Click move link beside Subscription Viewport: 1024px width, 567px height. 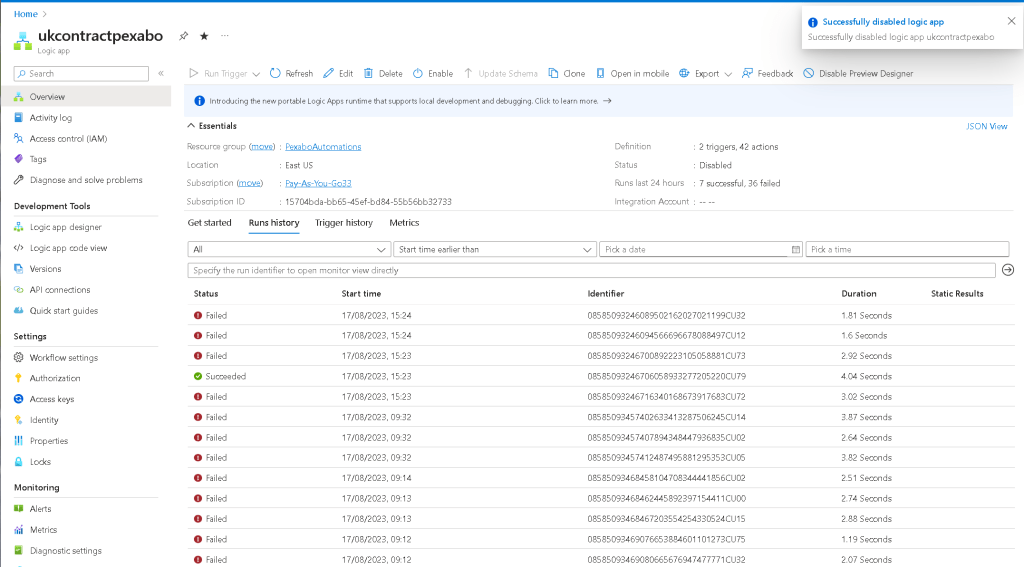click(x=249, y=184)
